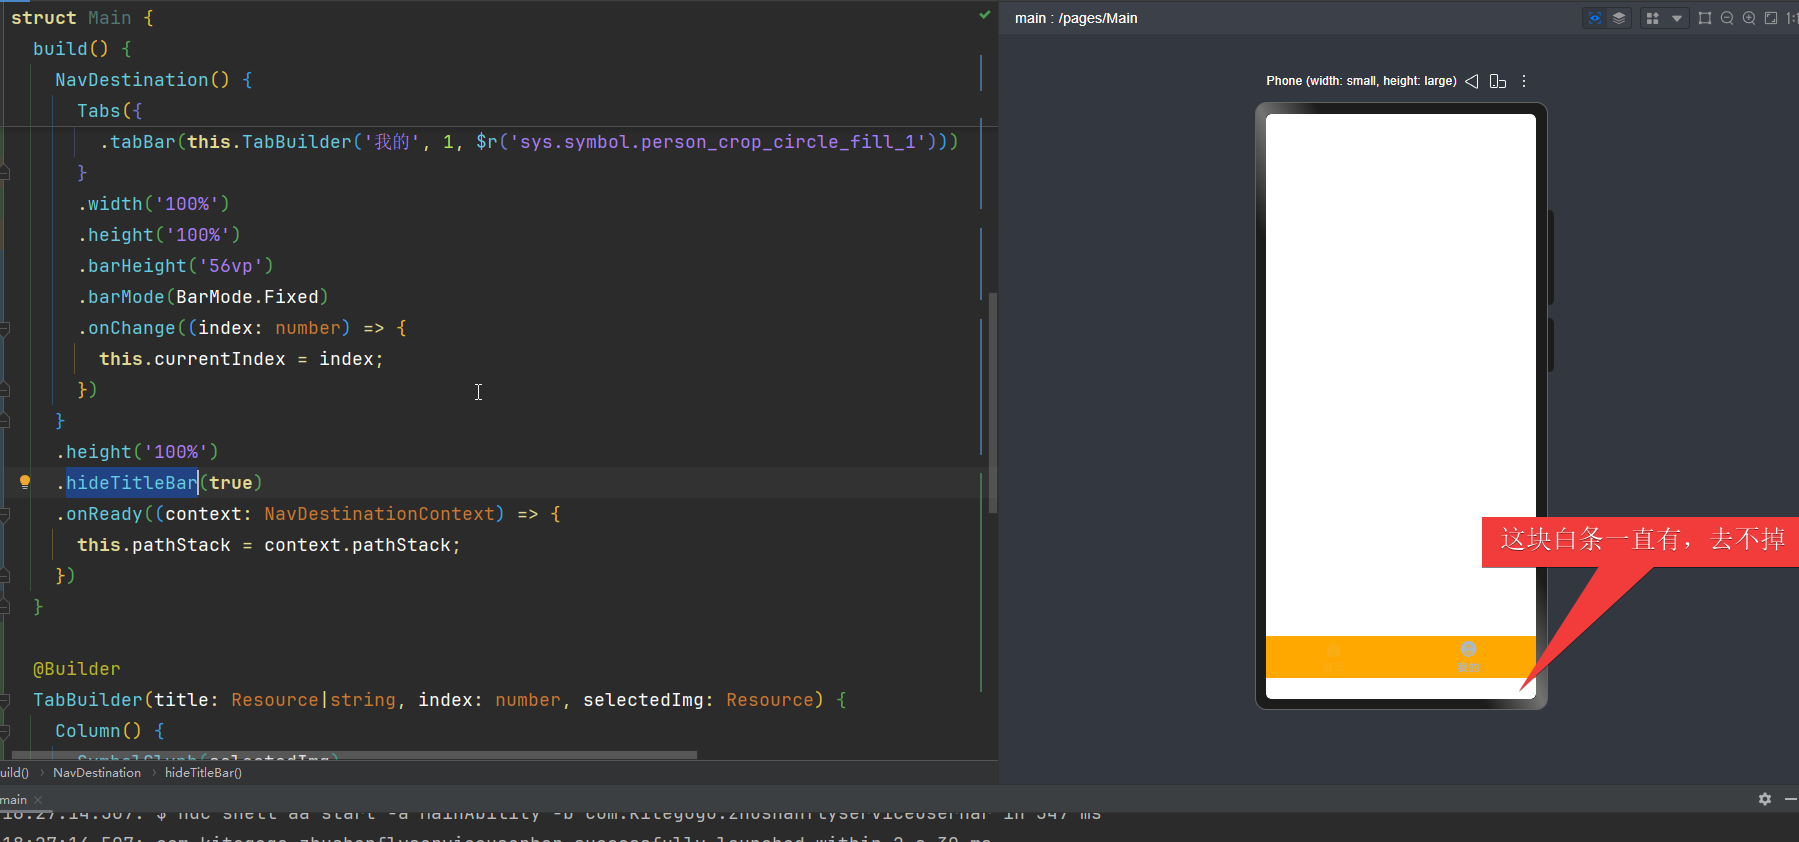Select the main run tab
The width and height of the screenshot is (1799, 842).
tap(14, 800)
